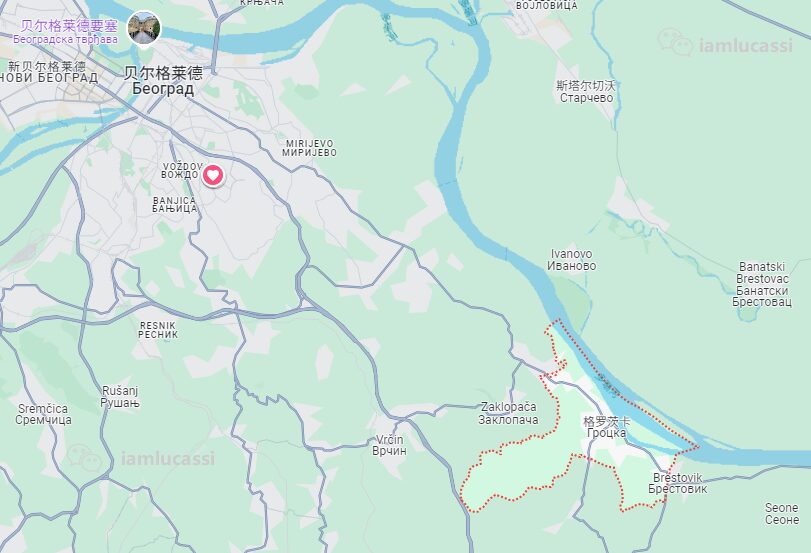811x553 pixels.
Task: Open the Belgrade Fortress photo thumbnail
Action: click(144, 28)
